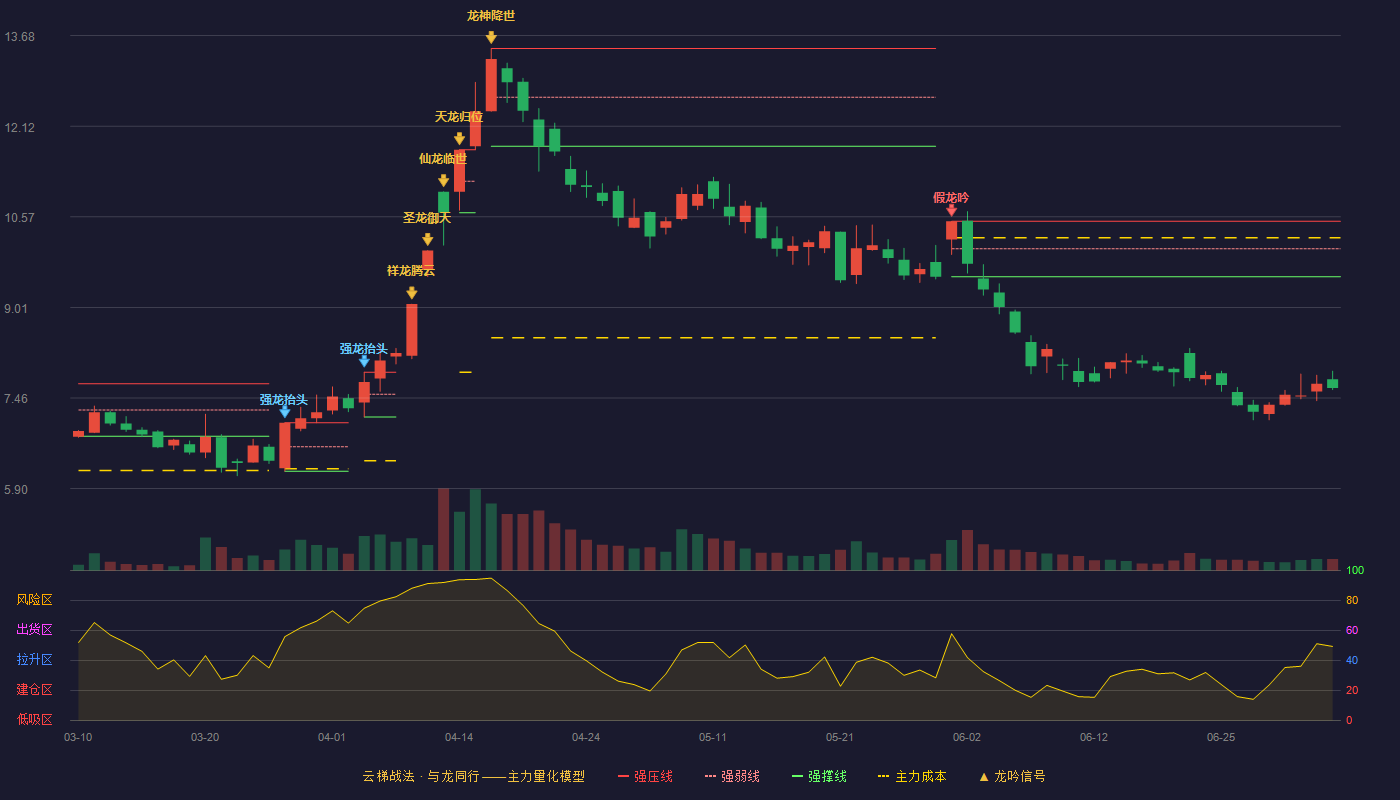Click the 06-02 date label
This screenshot has height=800, width=1400.
(967, 737)
